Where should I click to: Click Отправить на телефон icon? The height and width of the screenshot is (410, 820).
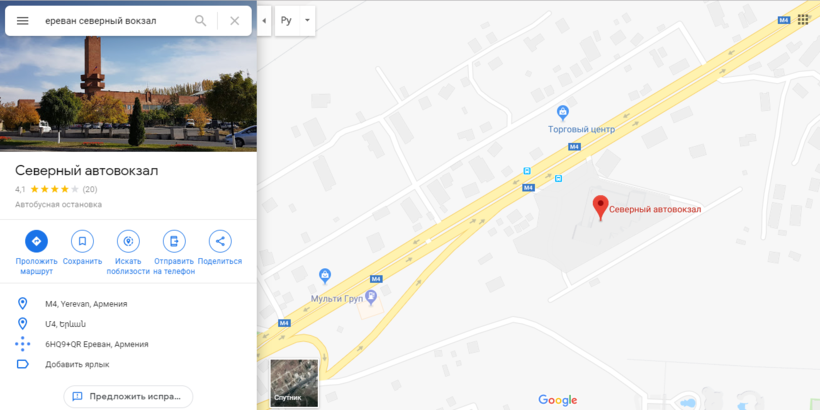click(174, 241)
